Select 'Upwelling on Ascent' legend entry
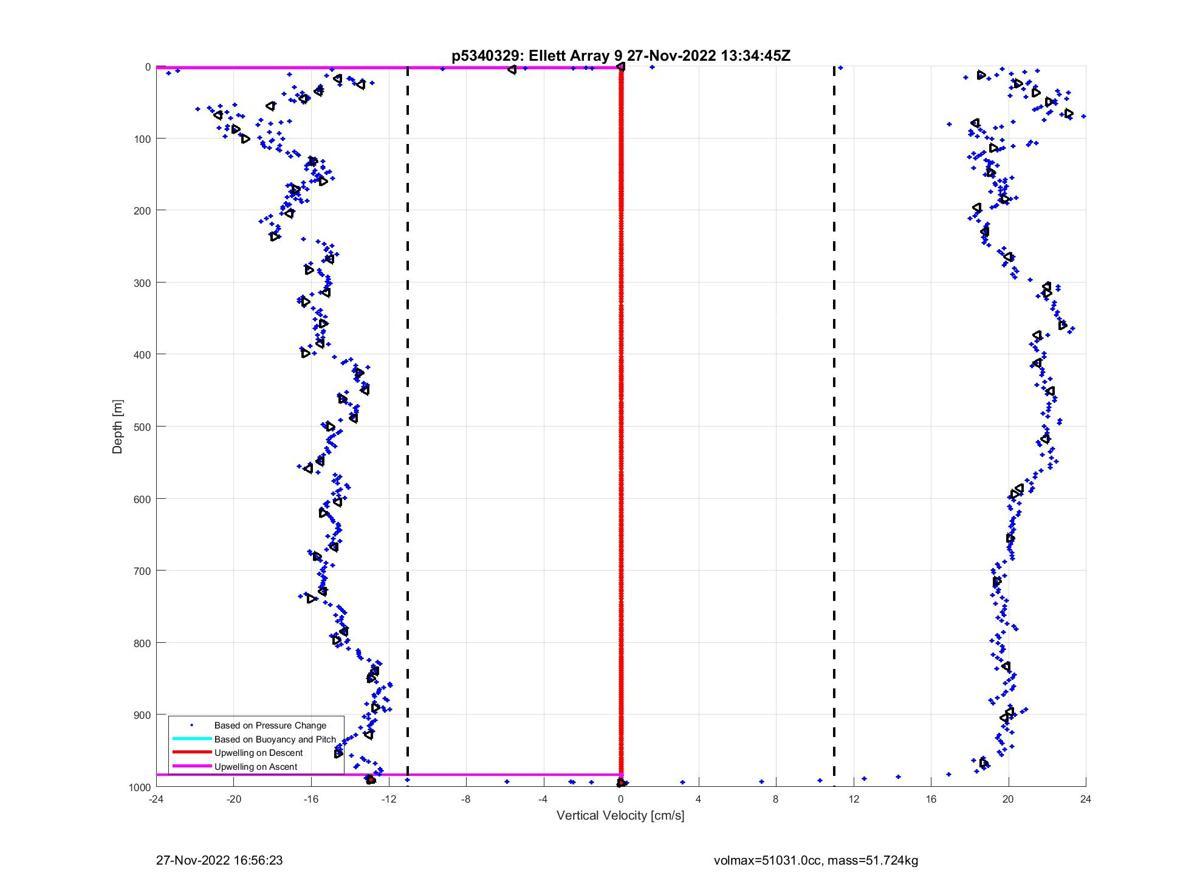The height and width of the screenshot is (885, 1200). (x=255, y=767)
